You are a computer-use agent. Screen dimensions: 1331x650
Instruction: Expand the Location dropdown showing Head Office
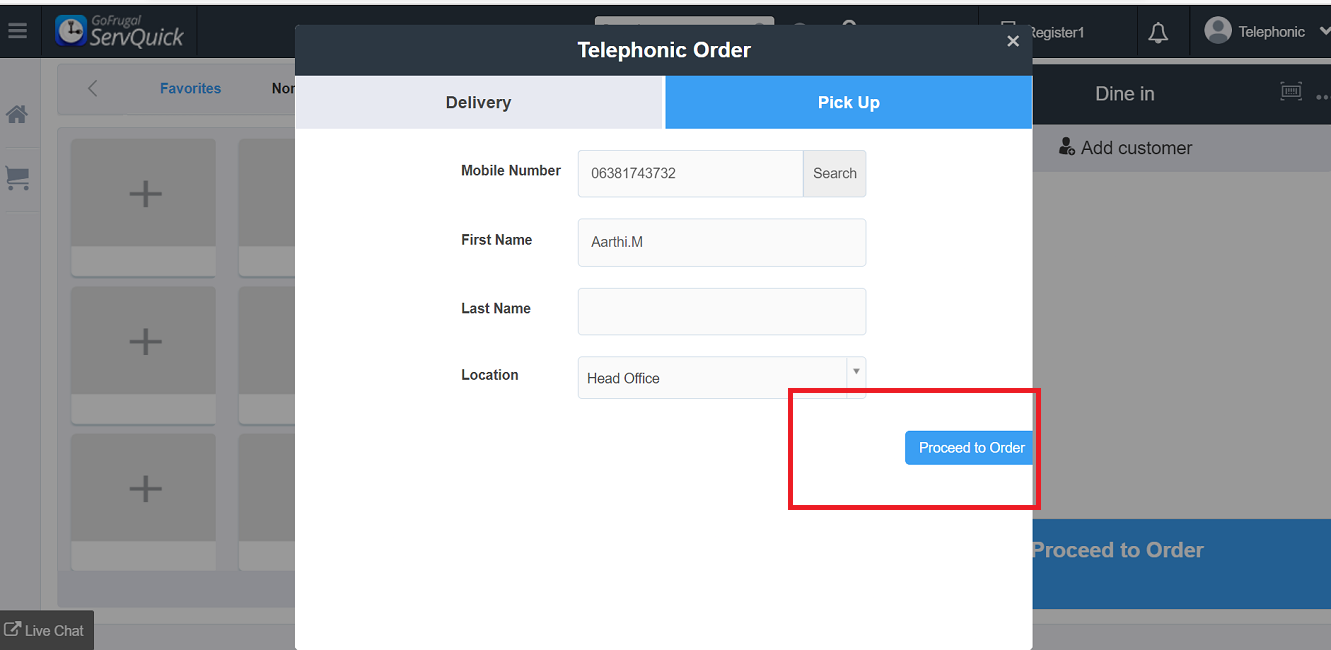coord(855,372)
